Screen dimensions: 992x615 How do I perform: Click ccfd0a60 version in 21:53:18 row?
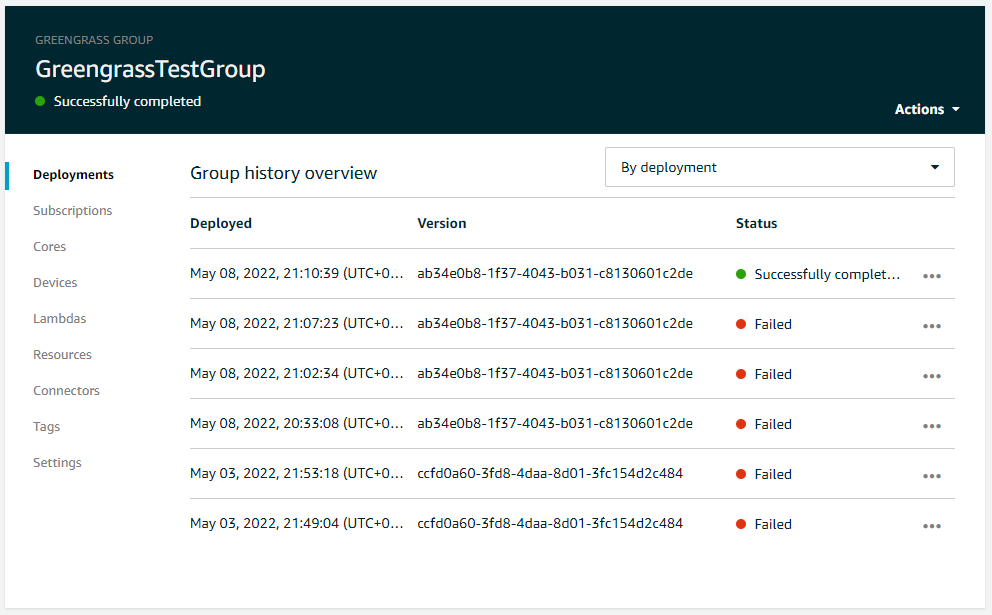[x=550, y=473]
